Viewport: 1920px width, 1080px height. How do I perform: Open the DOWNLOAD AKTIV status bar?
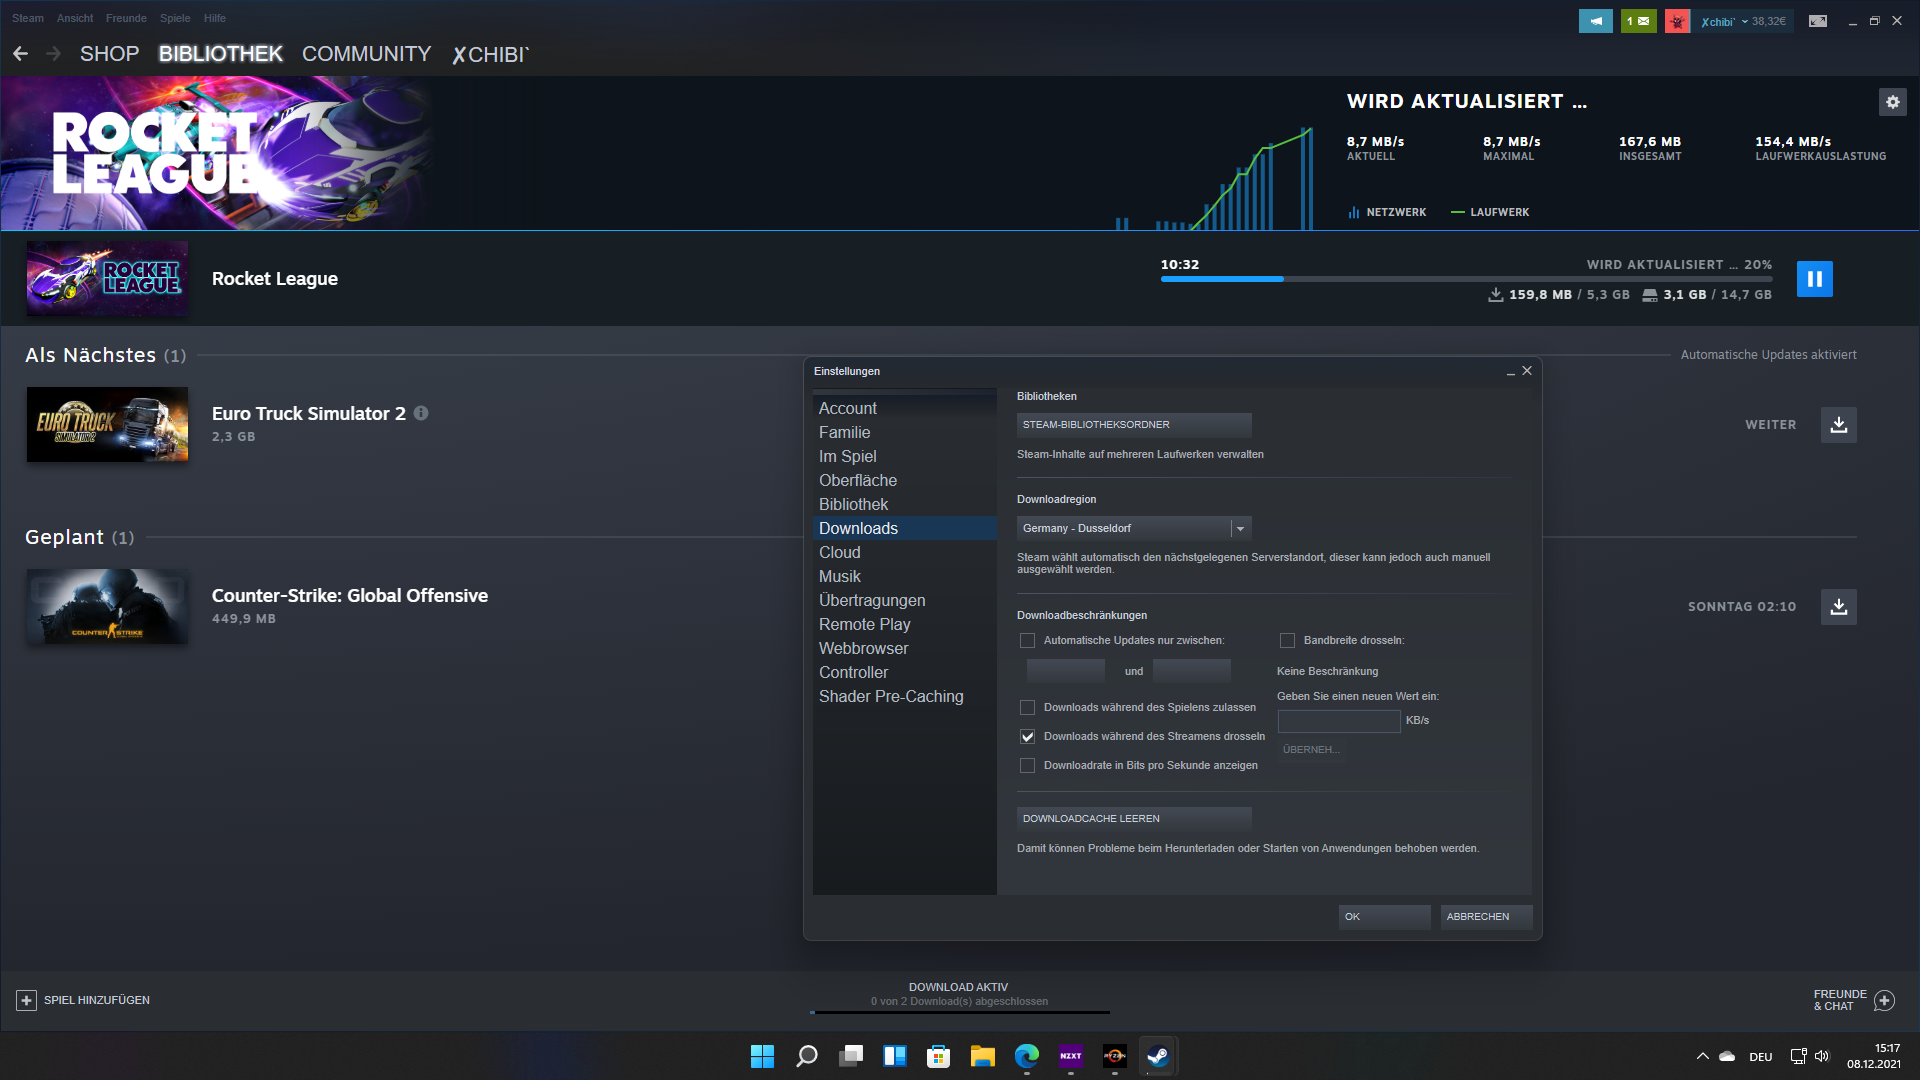click(959, 996)
